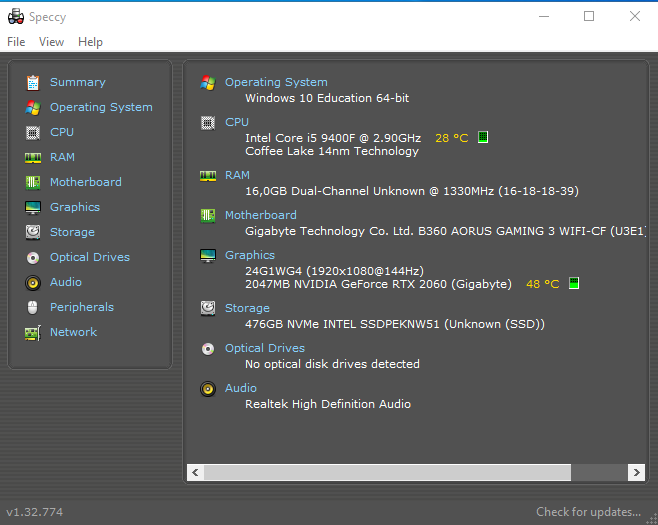658x525 pixels.
Task: Click the green GPU temperature indicator icon
Action: [x=574, y=283]
